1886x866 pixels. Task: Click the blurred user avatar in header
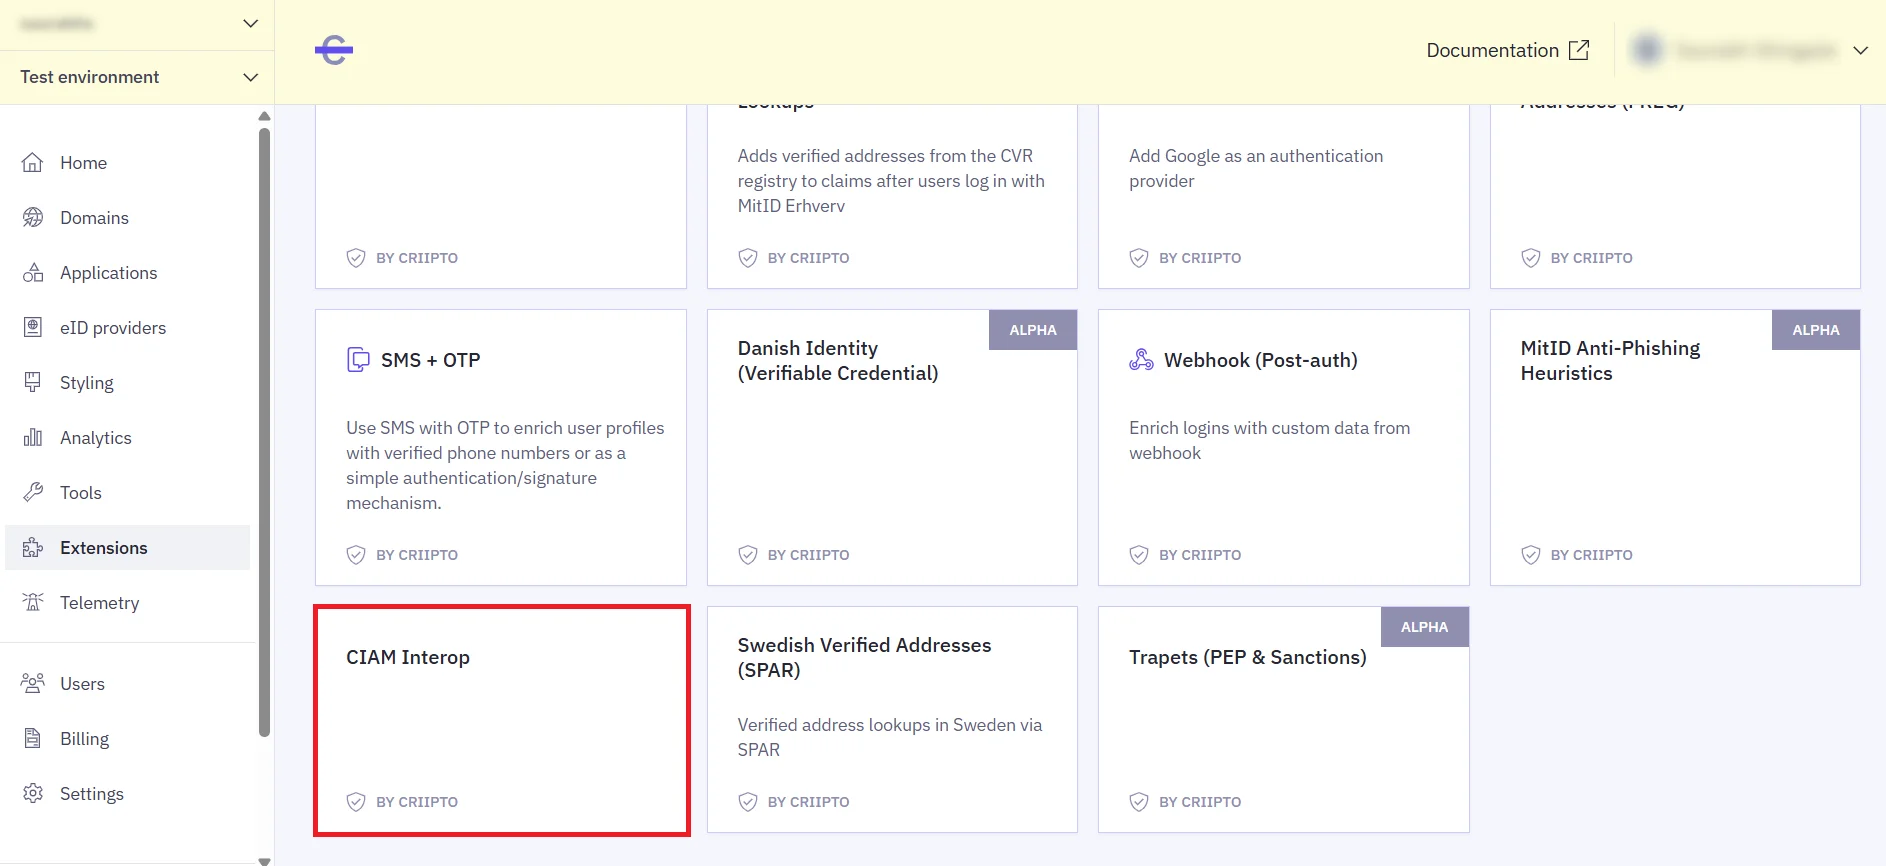(1648, 50)
